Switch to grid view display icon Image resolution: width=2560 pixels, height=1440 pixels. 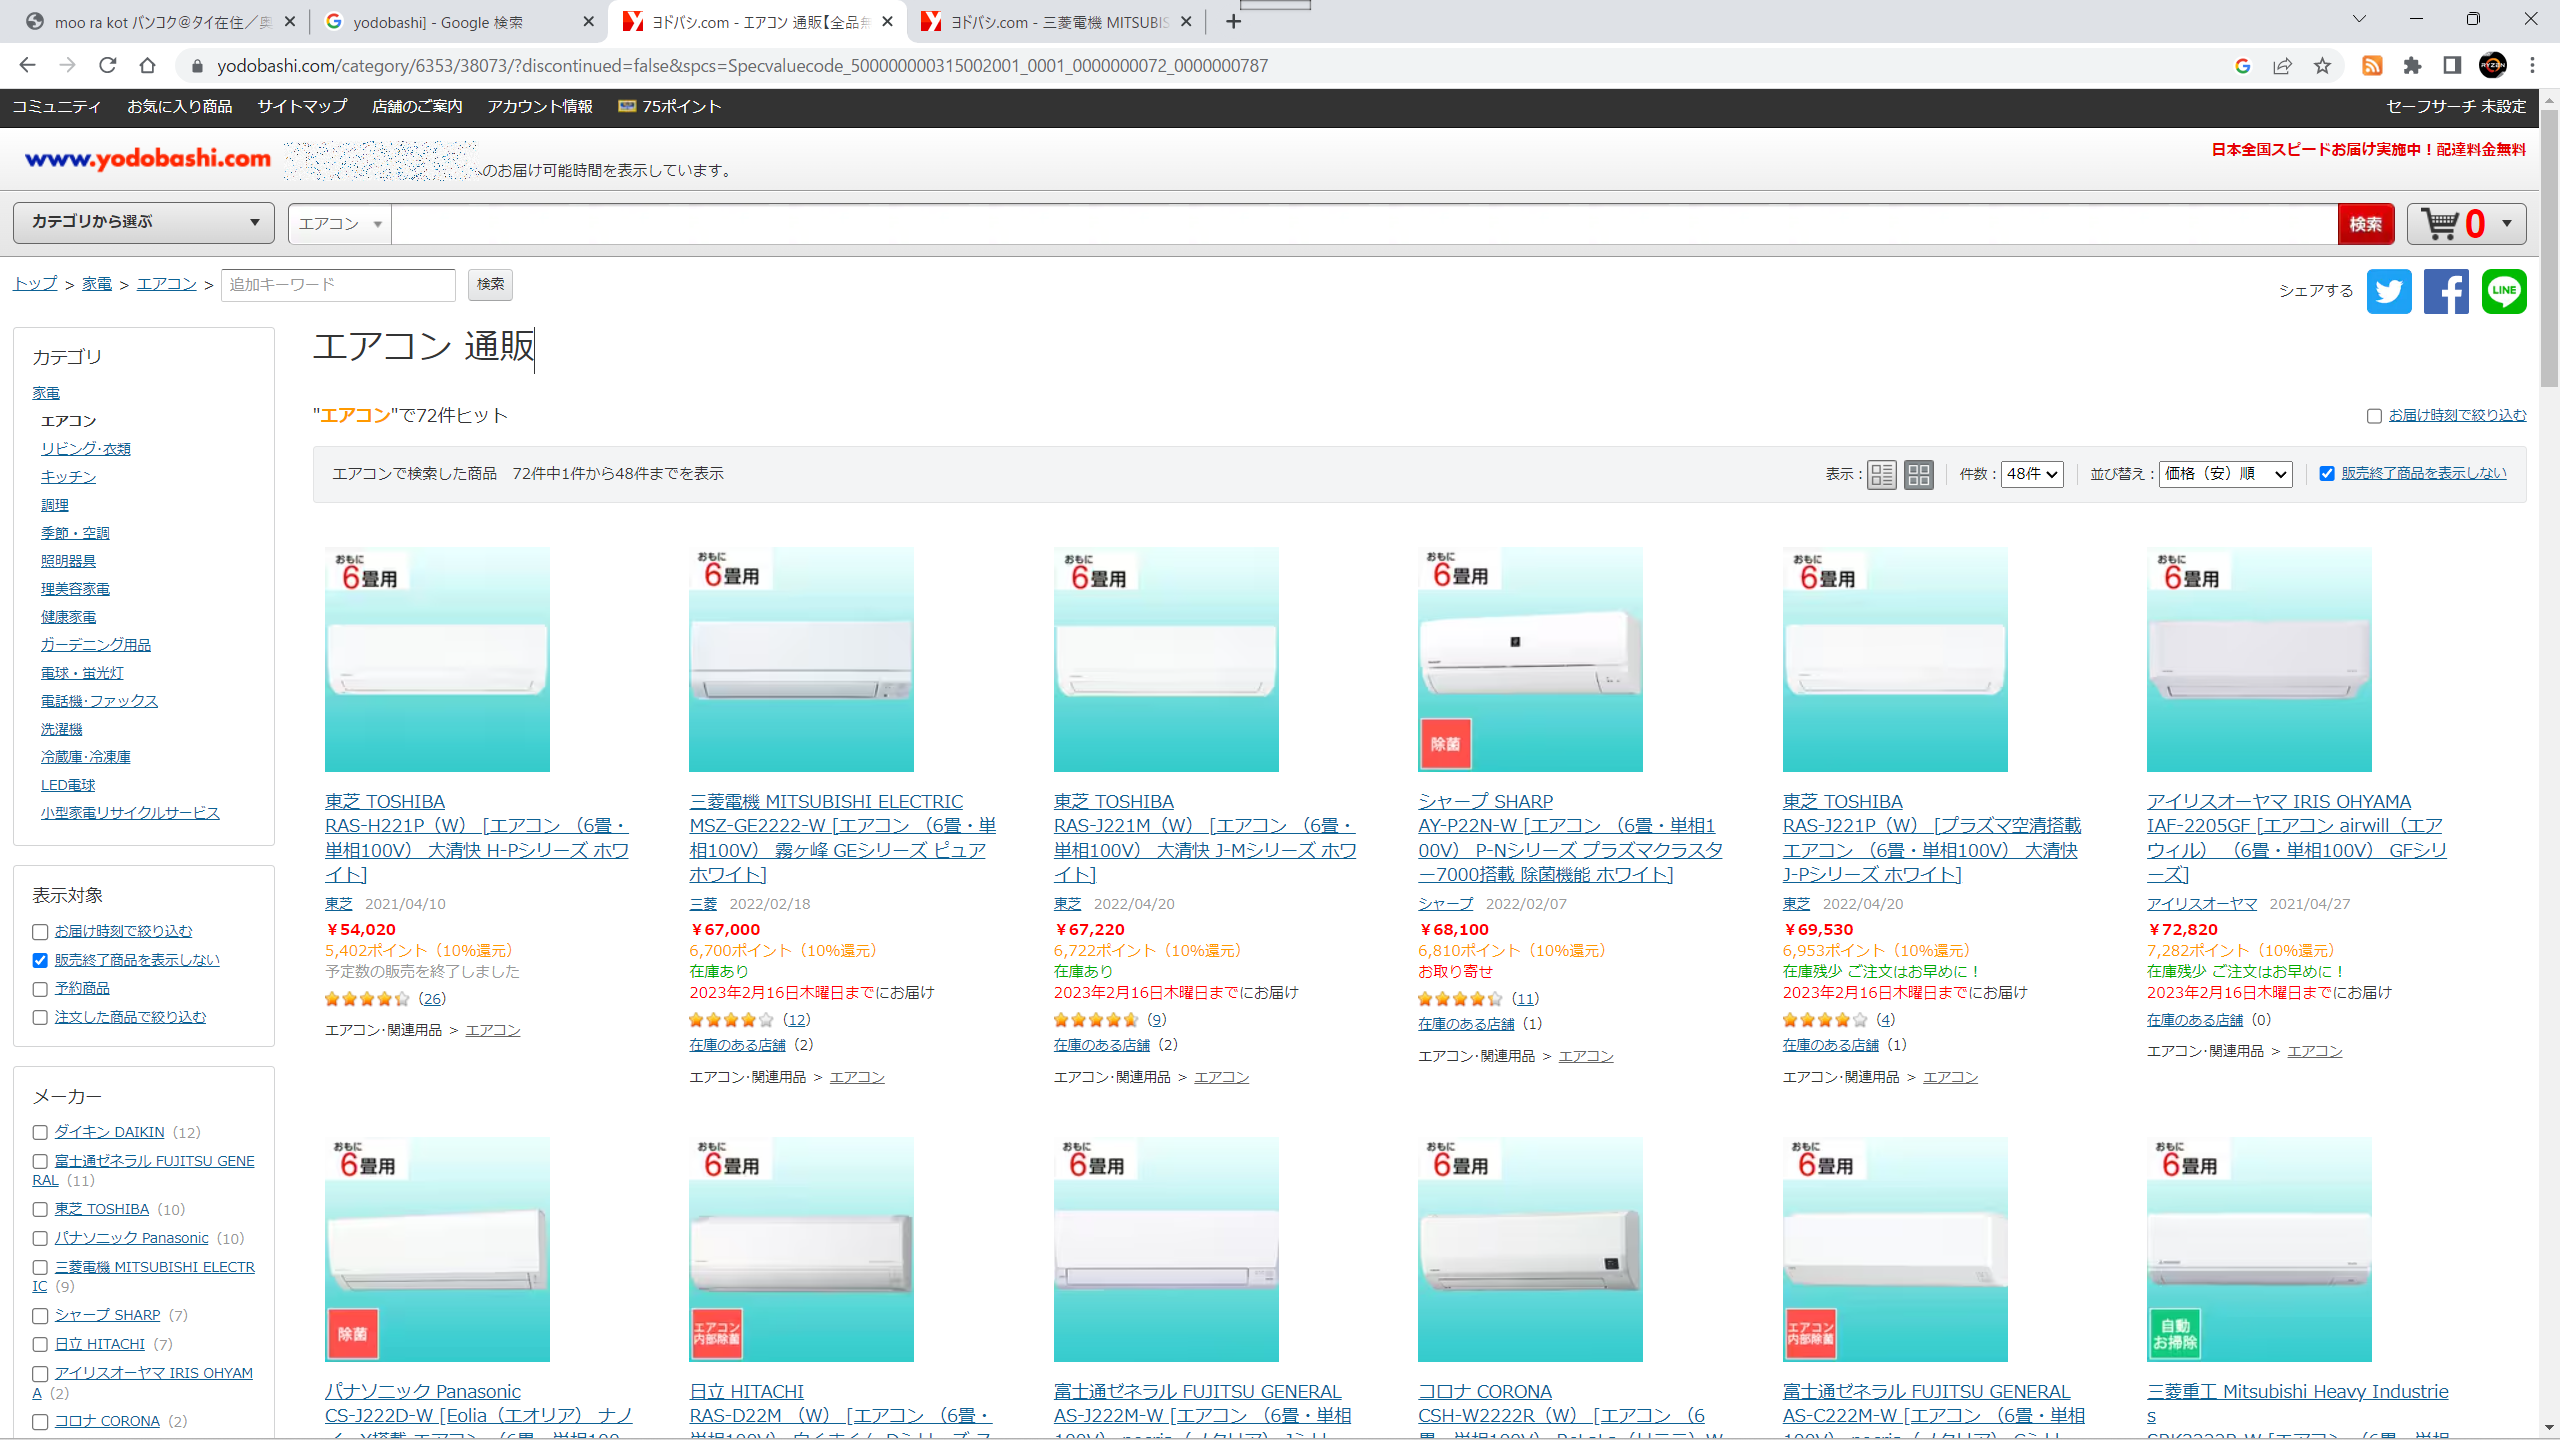tap(1918, 474)
